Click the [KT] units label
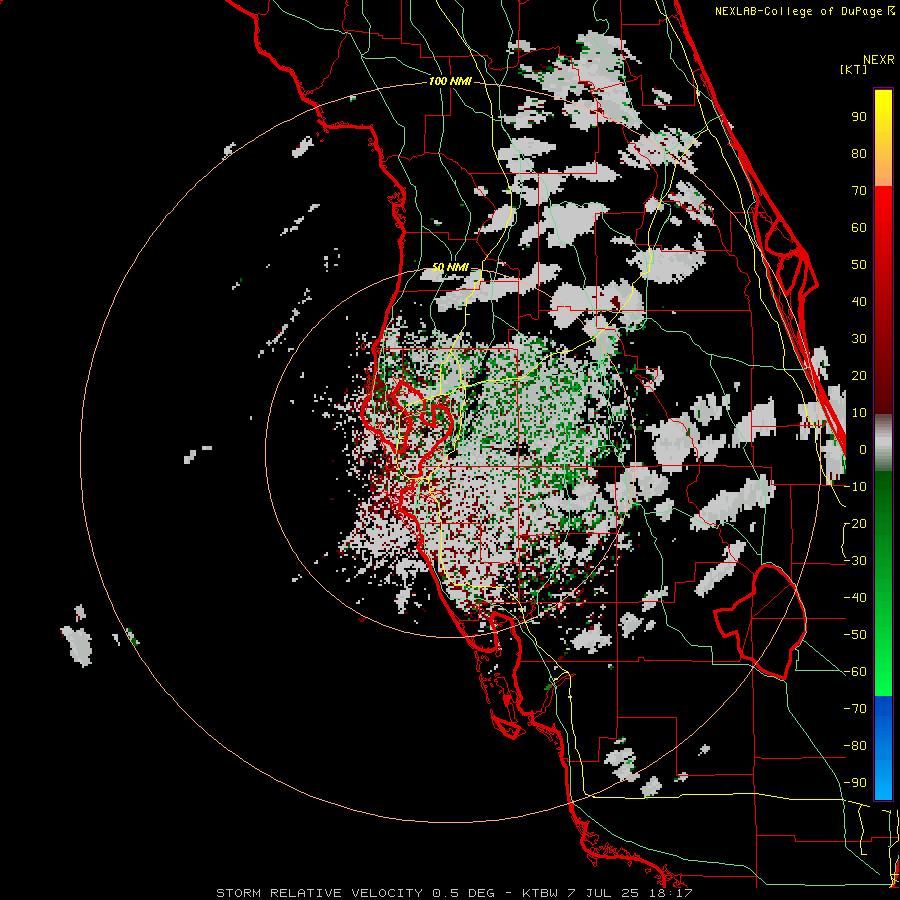The width and height of the screenshot is (900, 900). pos(854,69)
